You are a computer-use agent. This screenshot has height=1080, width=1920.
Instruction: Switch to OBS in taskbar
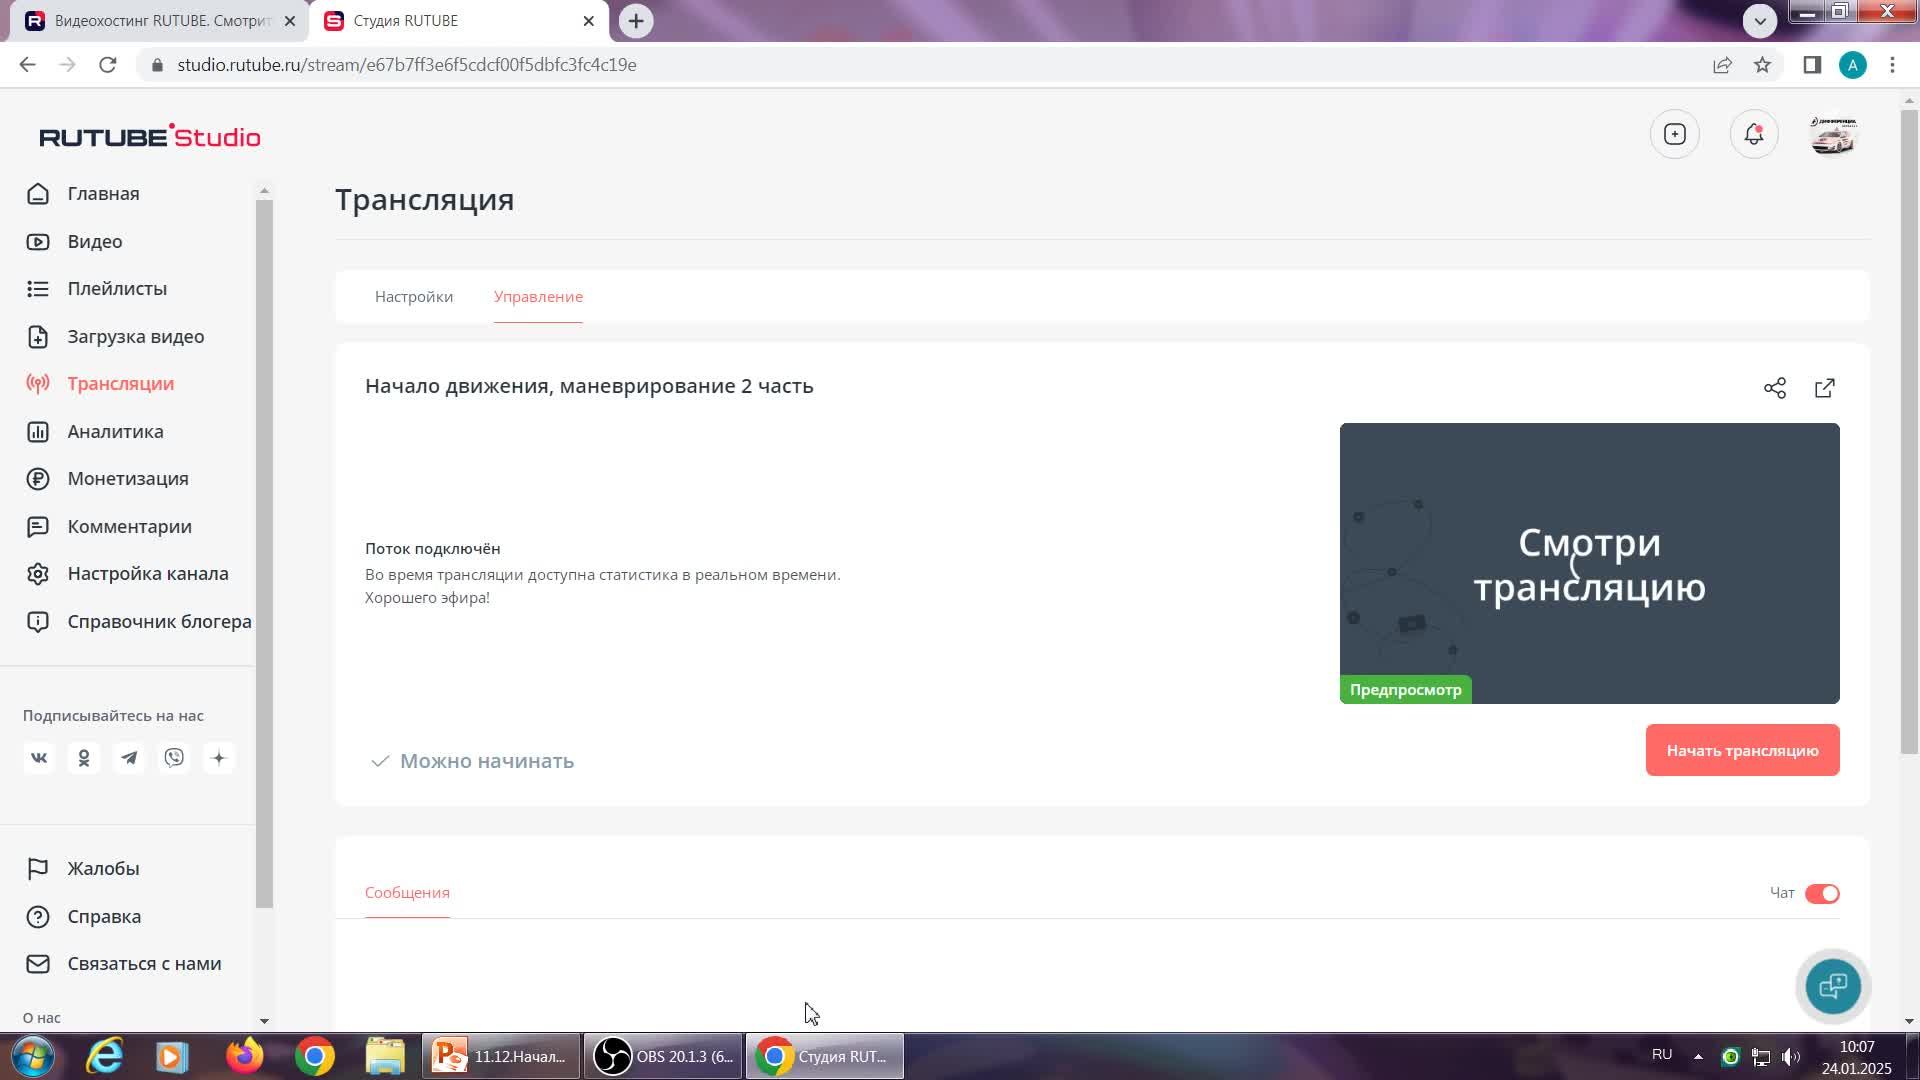(x=664, y=1057)
